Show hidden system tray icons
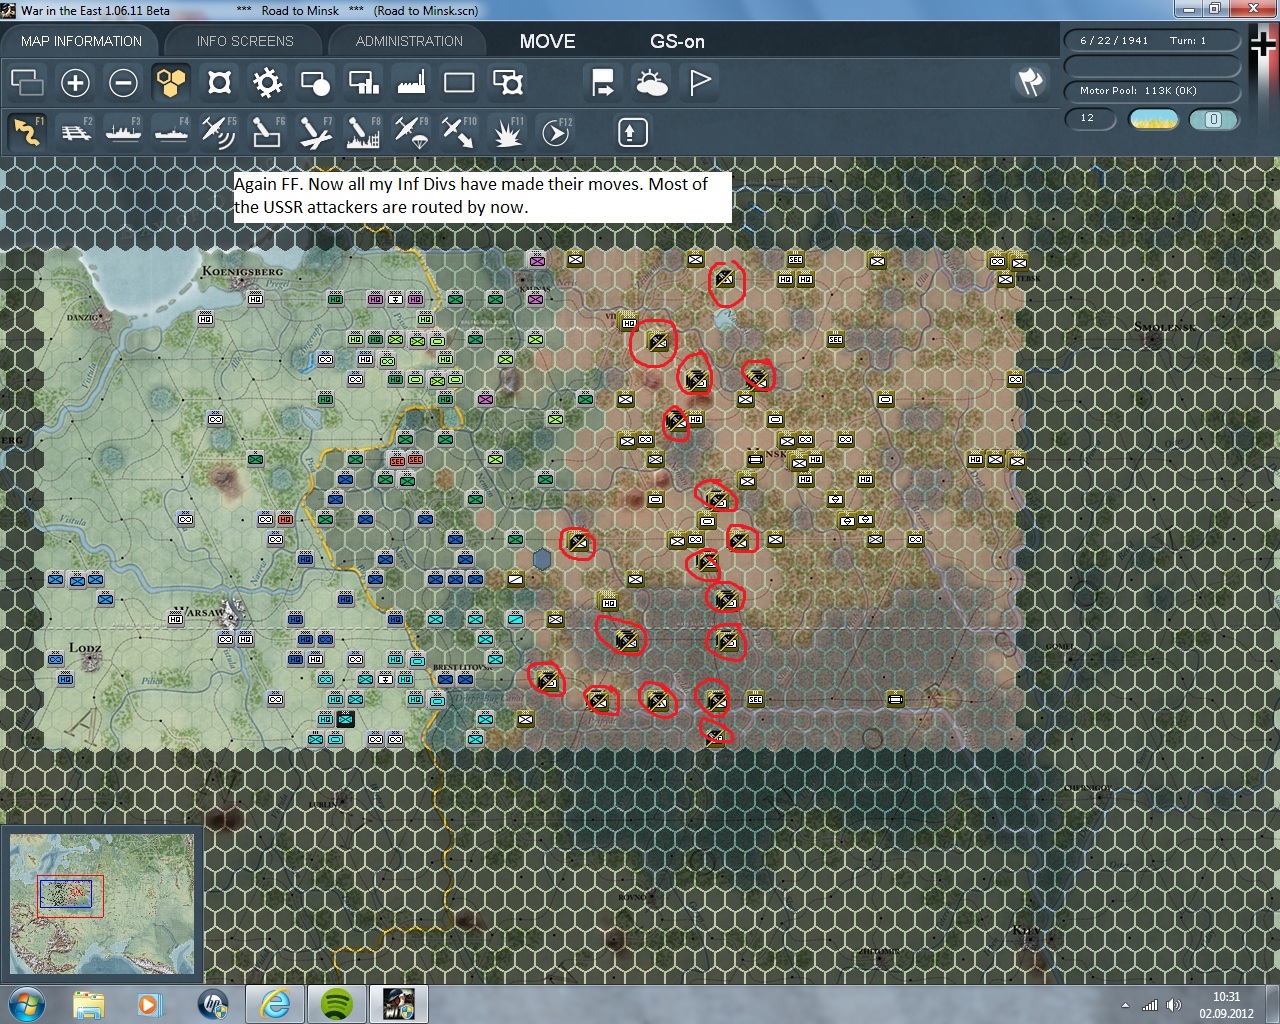This screenshot has height=1024, width=1280. point(1125,1005)
